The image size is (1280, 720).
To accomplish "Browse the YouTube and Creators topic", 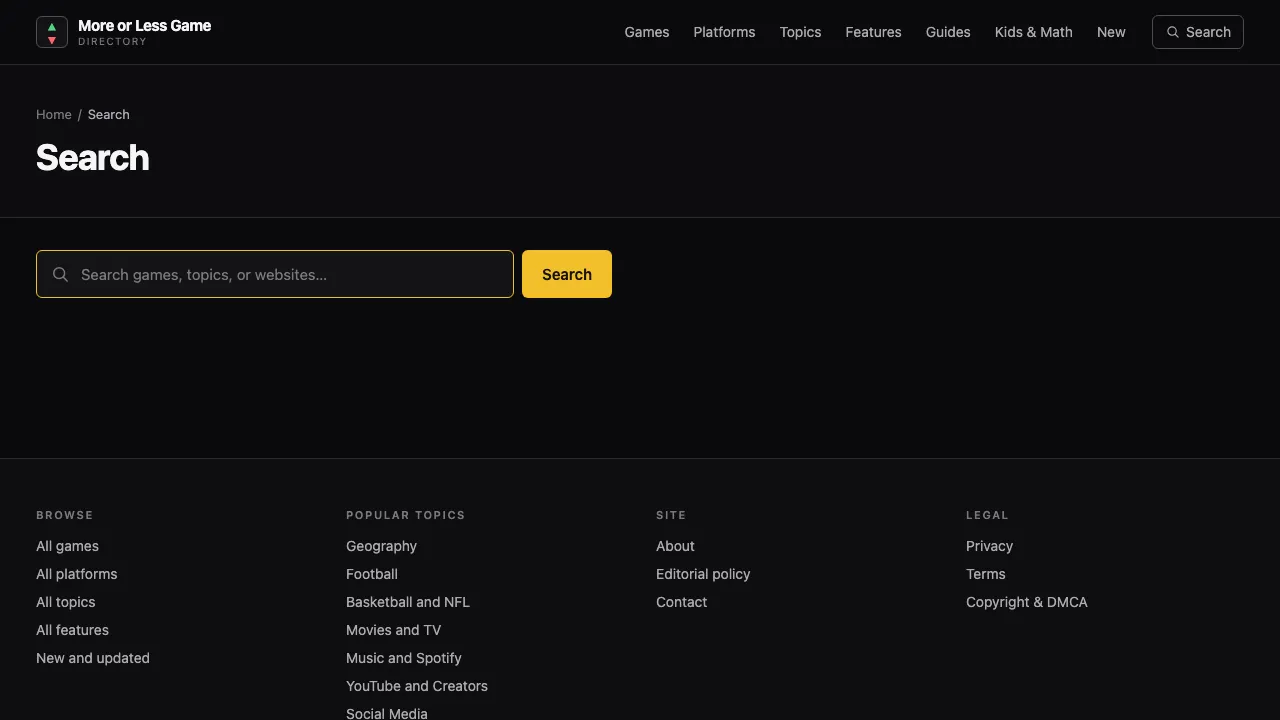I will [417, 686].
